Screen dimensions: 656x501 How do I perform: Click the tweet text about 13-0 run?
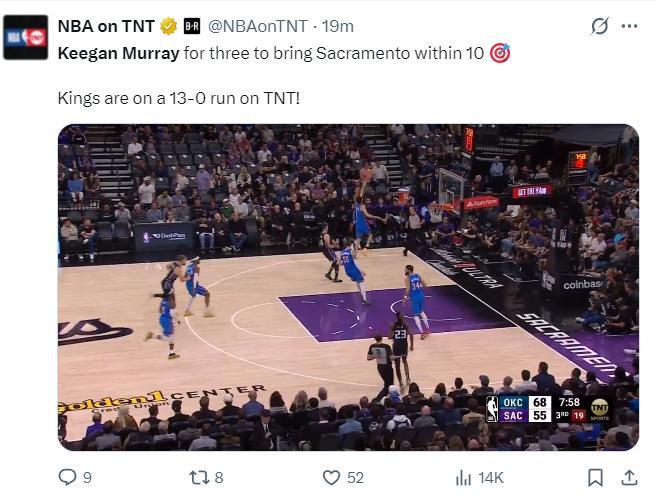coord(179,98)
